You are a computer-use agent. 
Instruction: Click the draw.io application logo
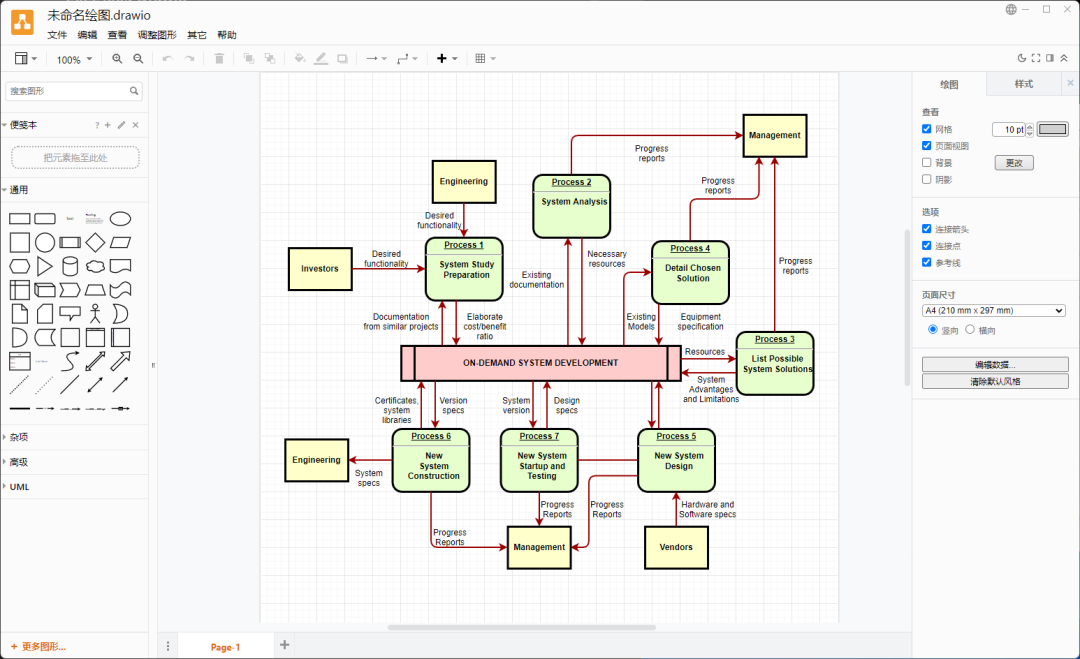tap(22, 22)
